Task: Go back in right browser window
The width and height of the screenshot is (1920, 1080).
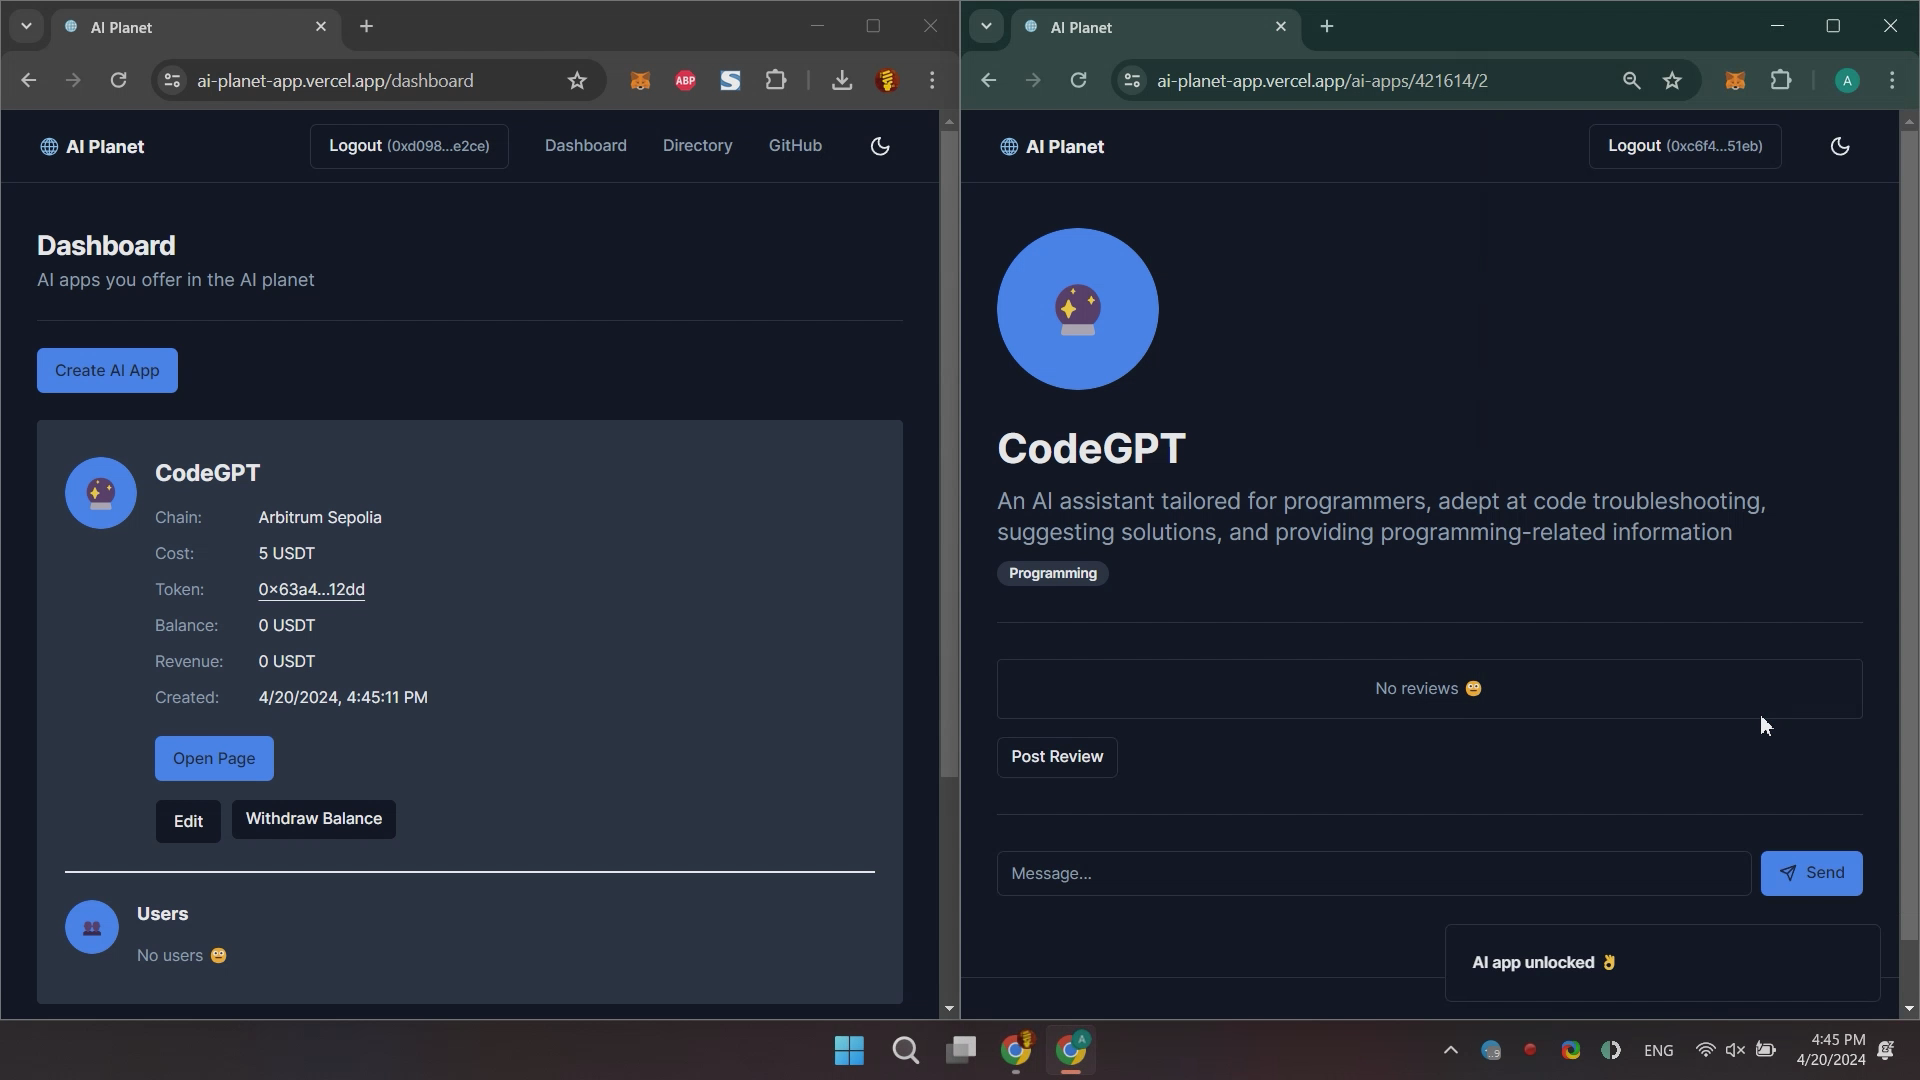Action: coord(988,81)
